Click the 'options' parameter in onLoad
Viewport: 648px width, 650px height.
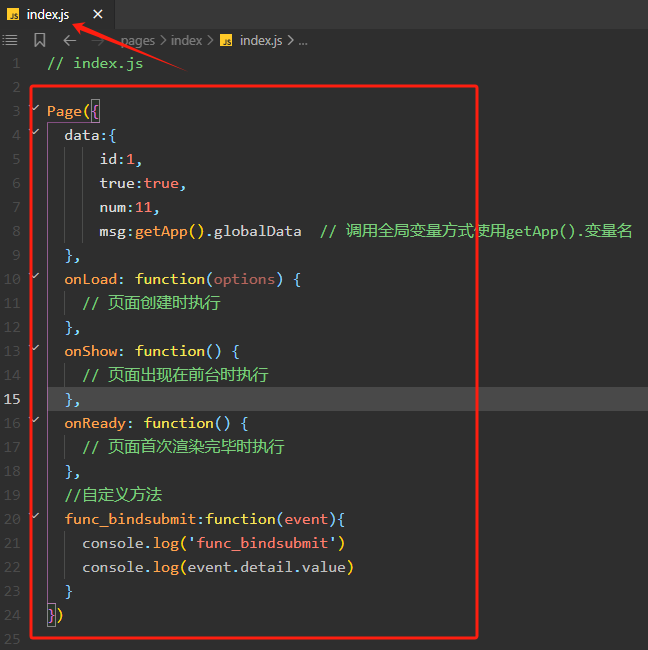click(x=244, y=279)
